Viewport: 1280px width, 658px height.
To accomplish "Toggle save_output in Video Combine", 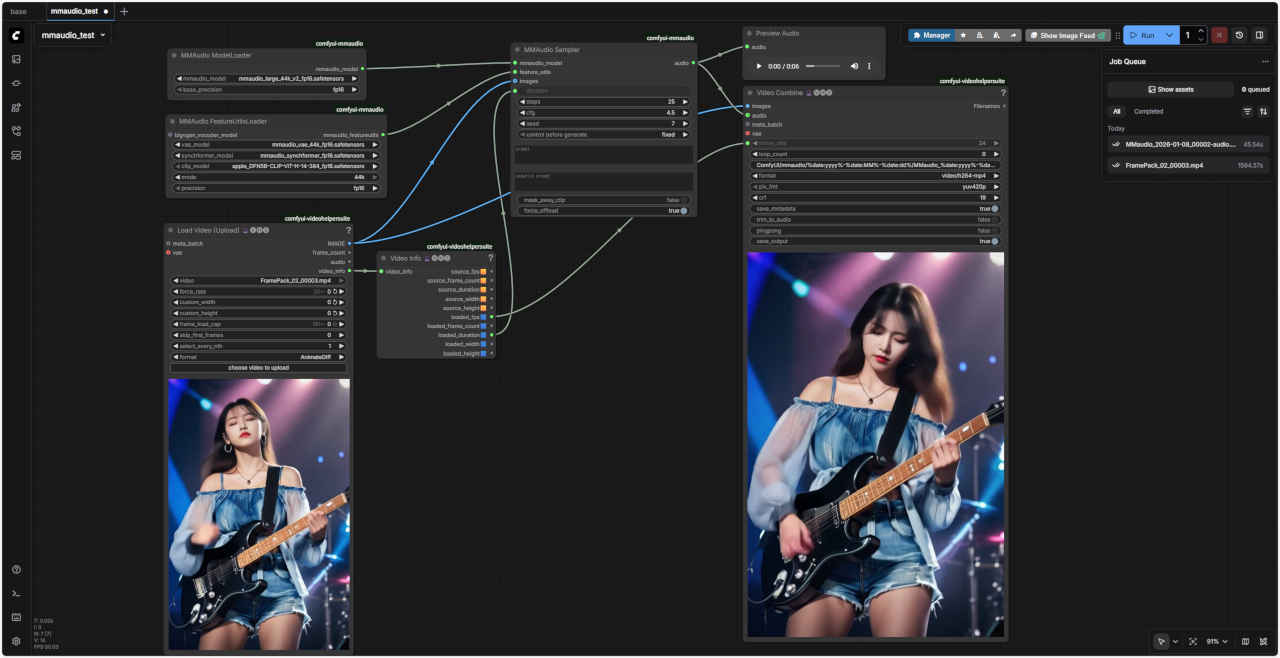I will (x=995, y=241).
